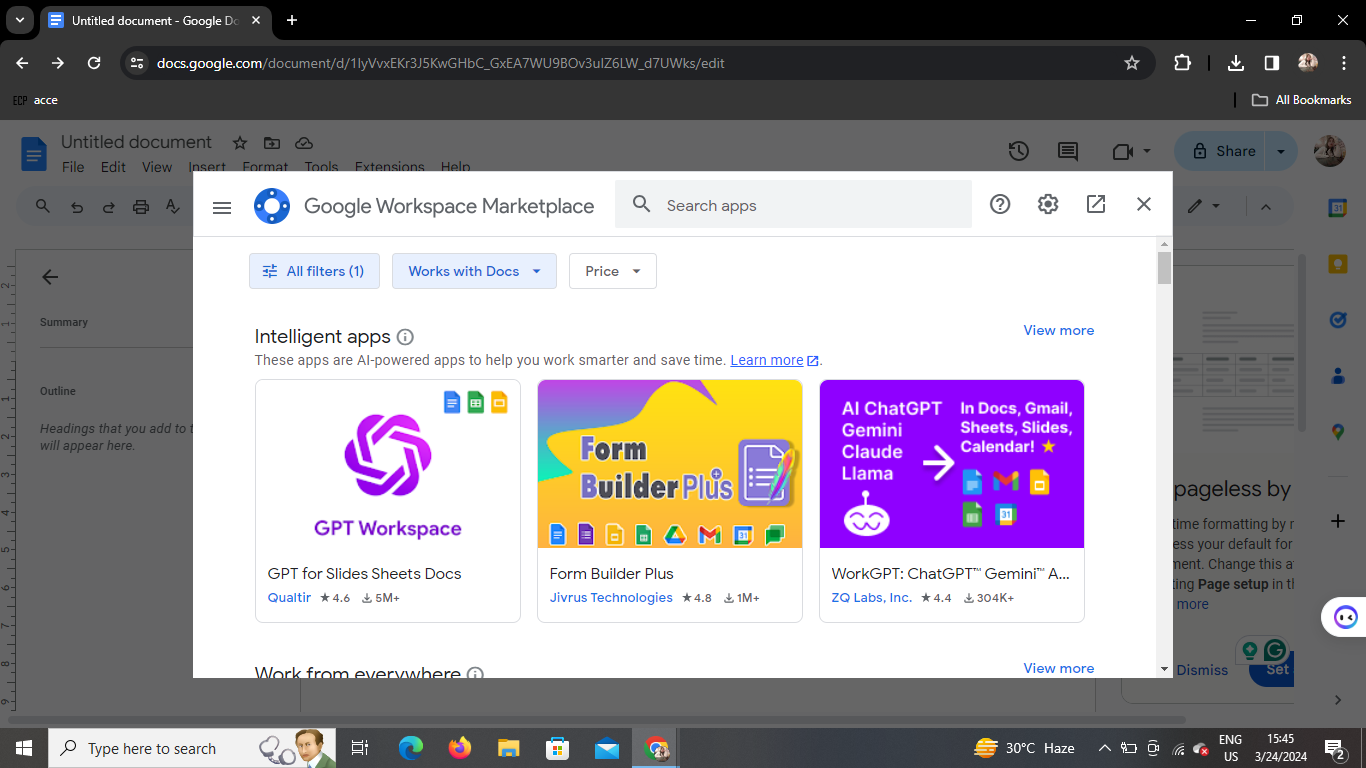This screenshot has height=768, width=1366.
Task: Open Chrome extensions puzzle icon
Action: 1182,63
